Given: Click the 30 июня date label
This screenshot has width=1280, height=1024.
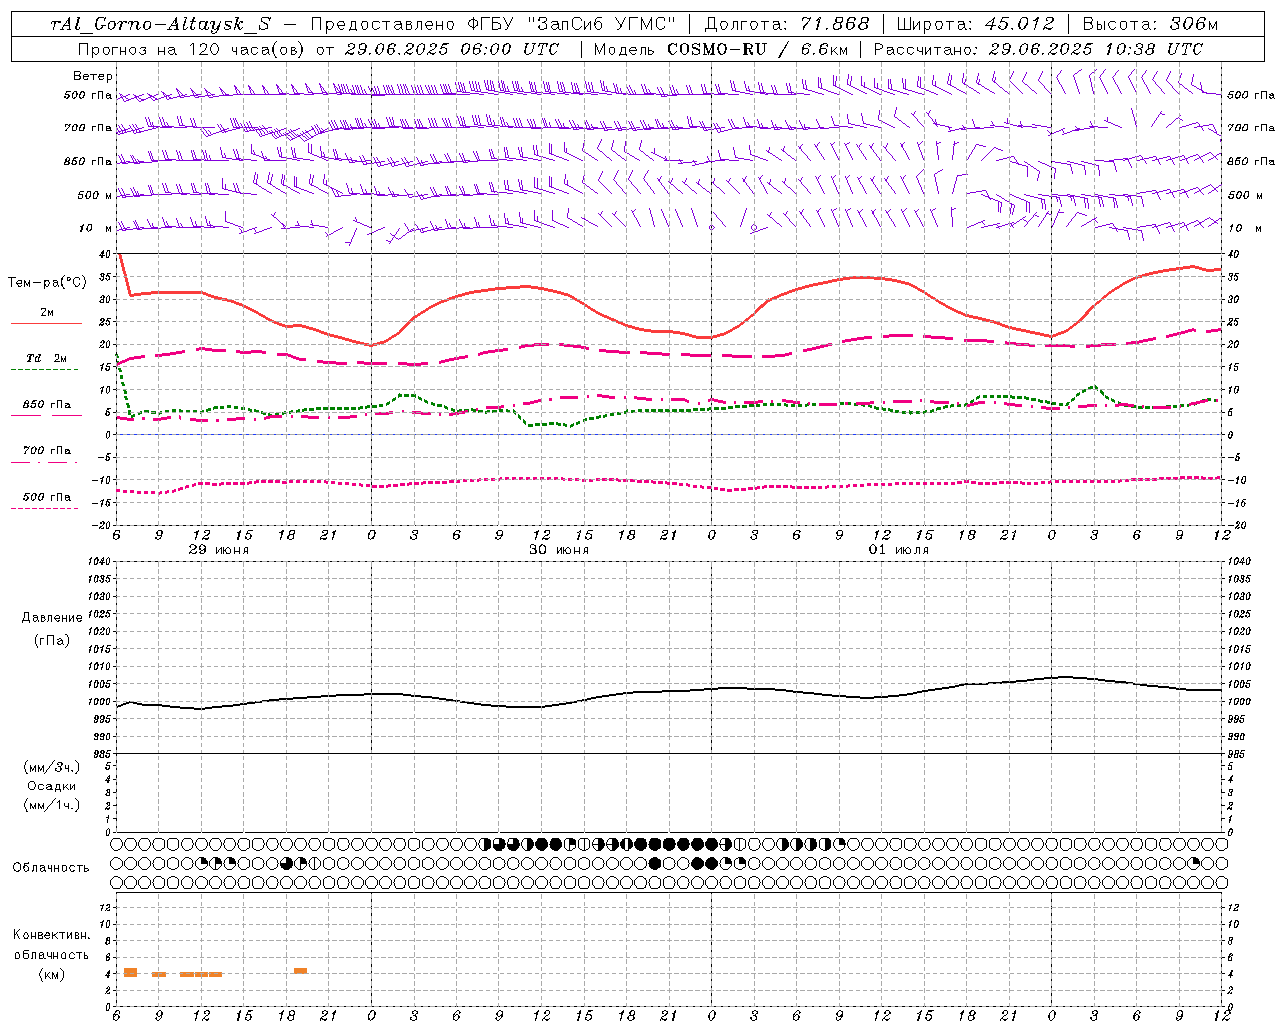Looking at the screenshot, I should coord(558,550).
